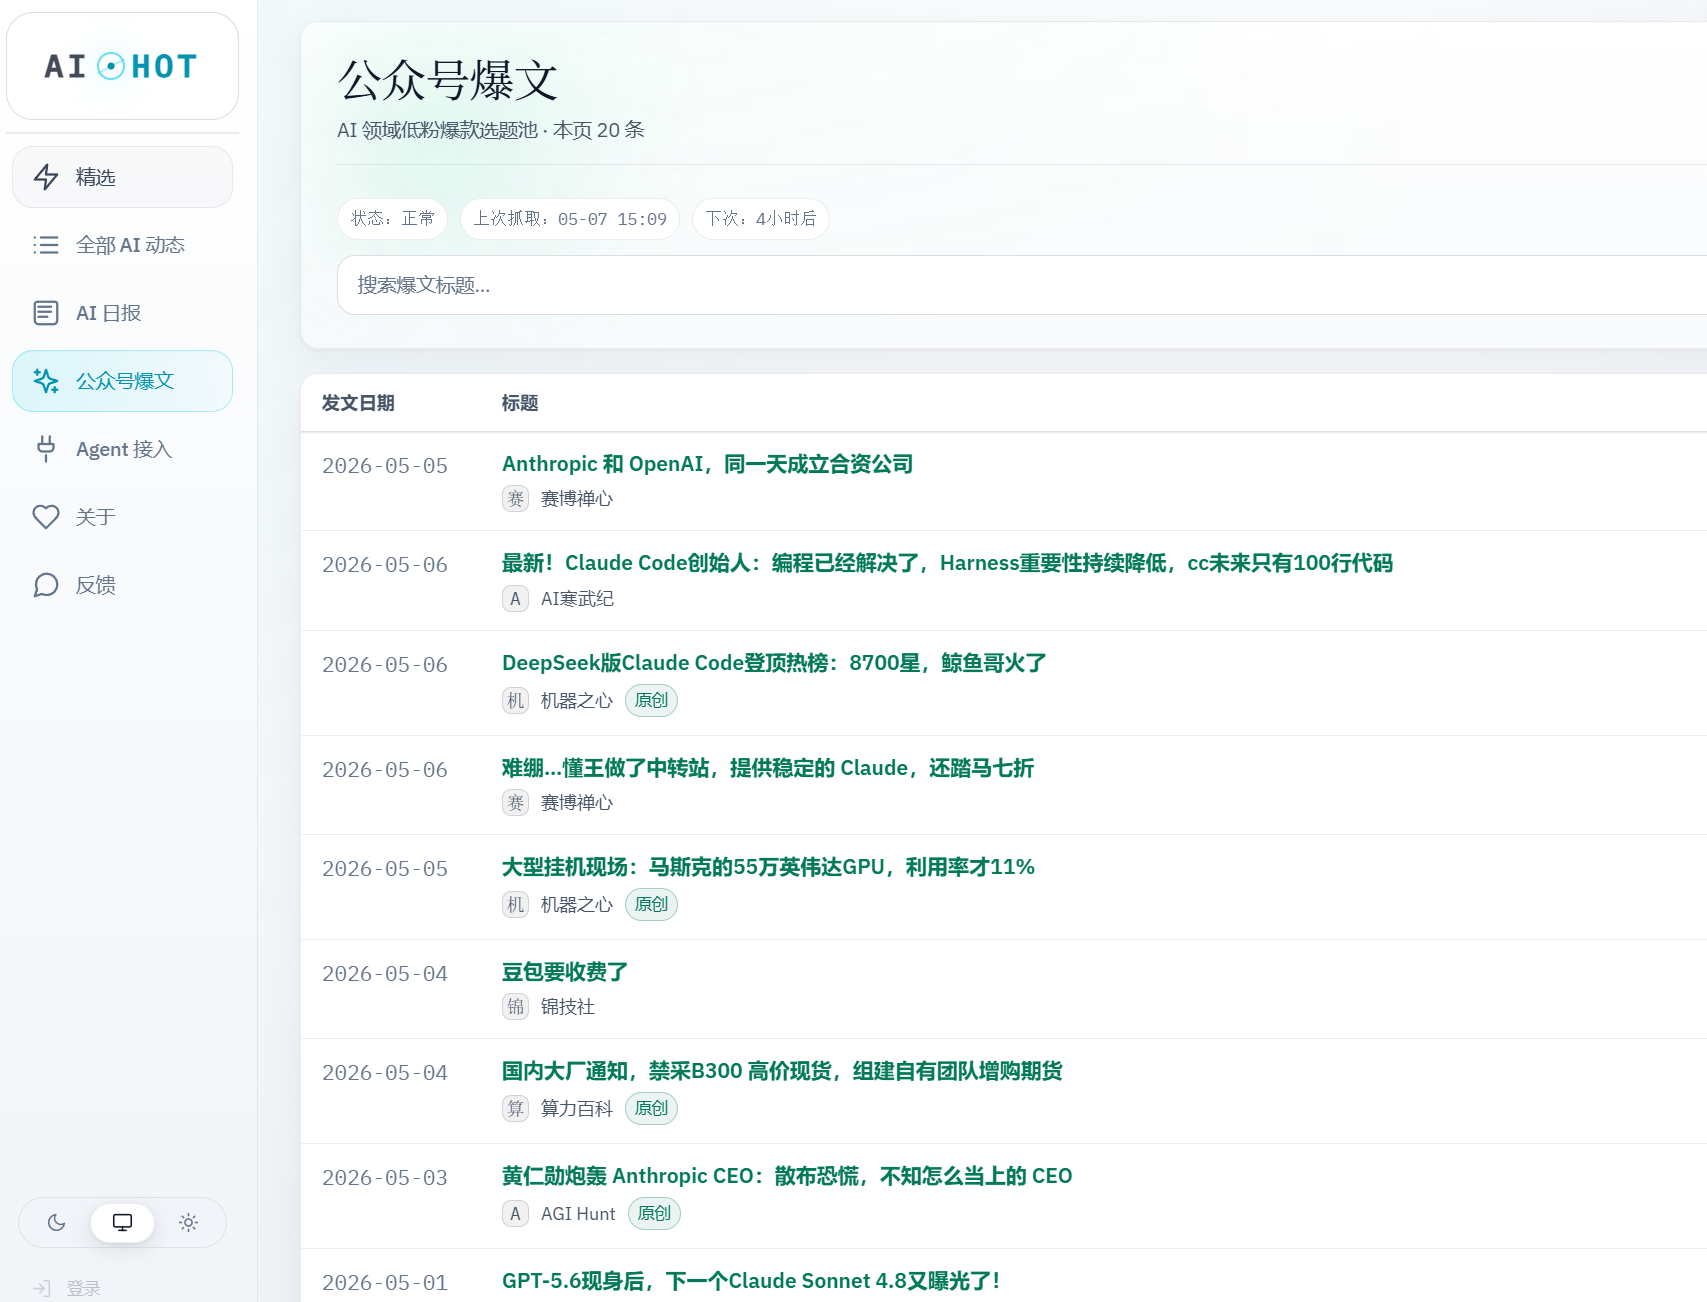Viewport: 1707px width, 1302px height.
Task: Click the date 2026-05-03
Action: (x=385, y=1178)
